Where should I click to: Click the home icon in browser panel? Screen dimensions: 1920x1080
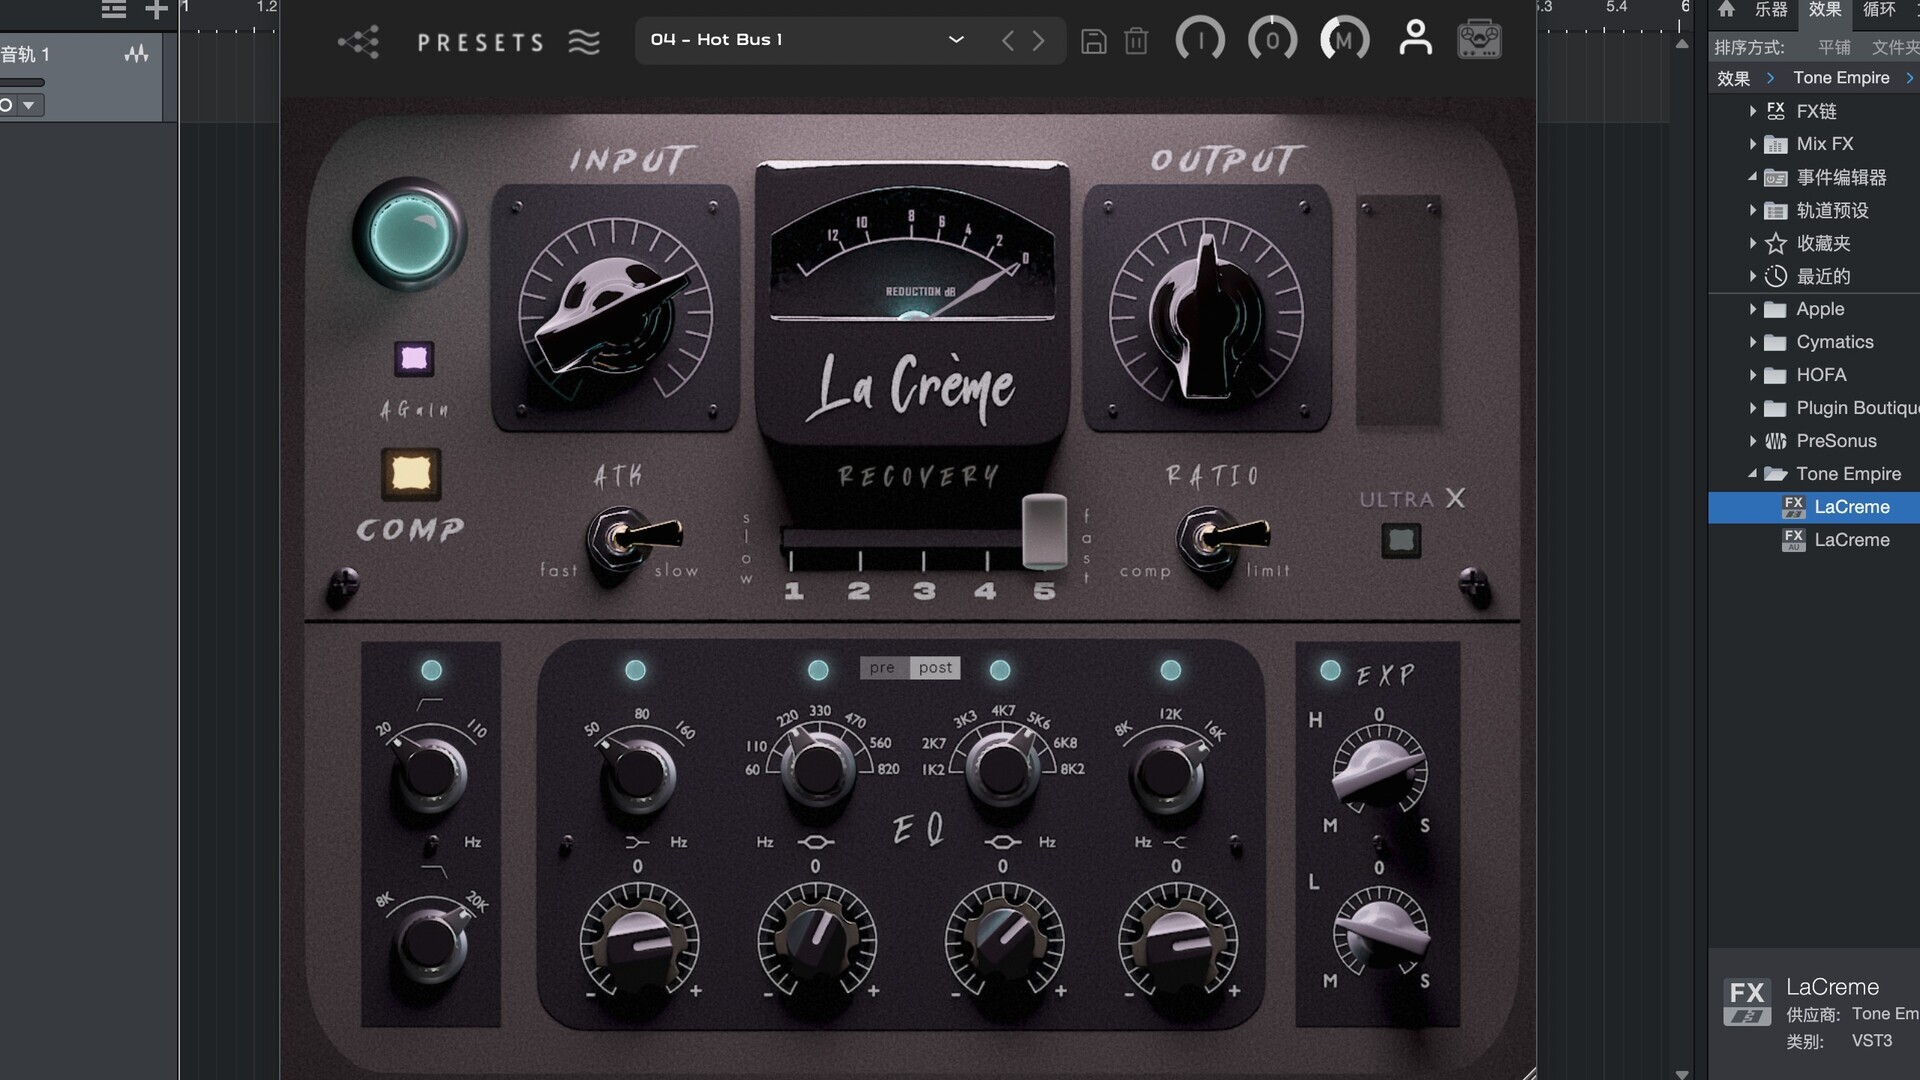1726,10
